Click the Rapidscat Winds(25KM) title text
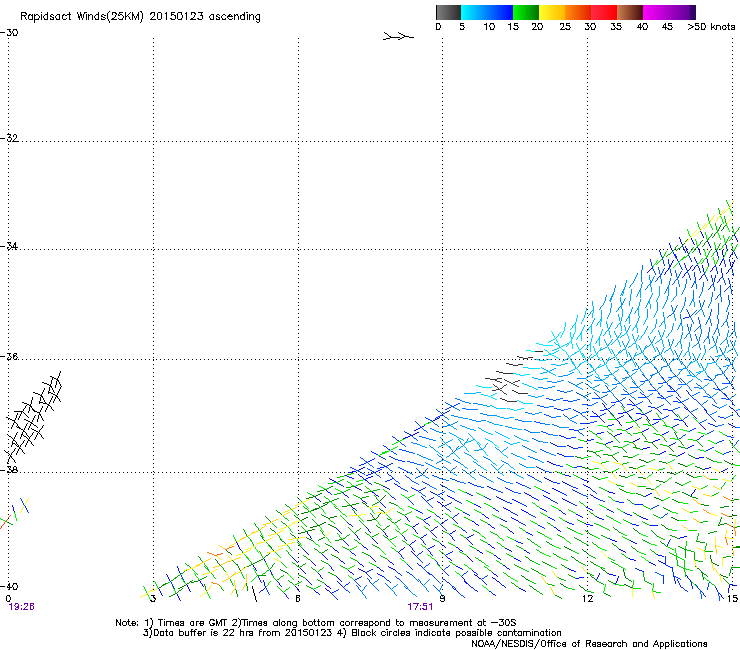Image resolution: width=740 pixels, height=650 pixels. (x=140, y=17)
